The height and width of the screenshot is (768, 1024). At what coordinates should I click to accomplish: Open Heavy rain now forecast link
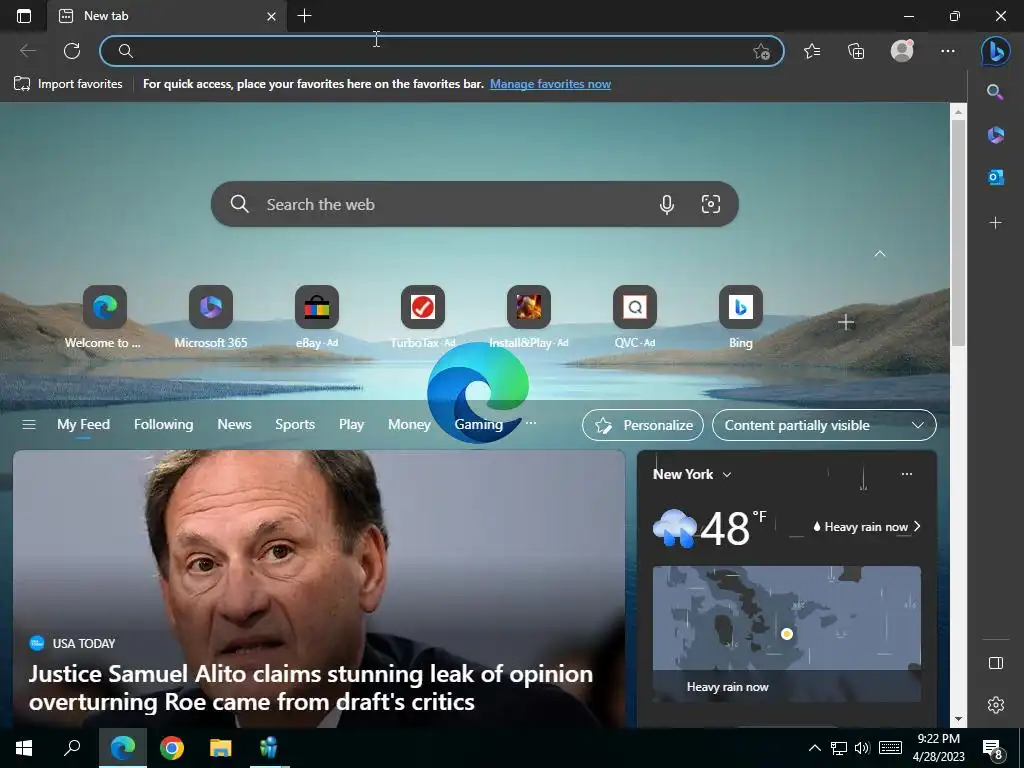pyautogui.click(x=867, y=526)
